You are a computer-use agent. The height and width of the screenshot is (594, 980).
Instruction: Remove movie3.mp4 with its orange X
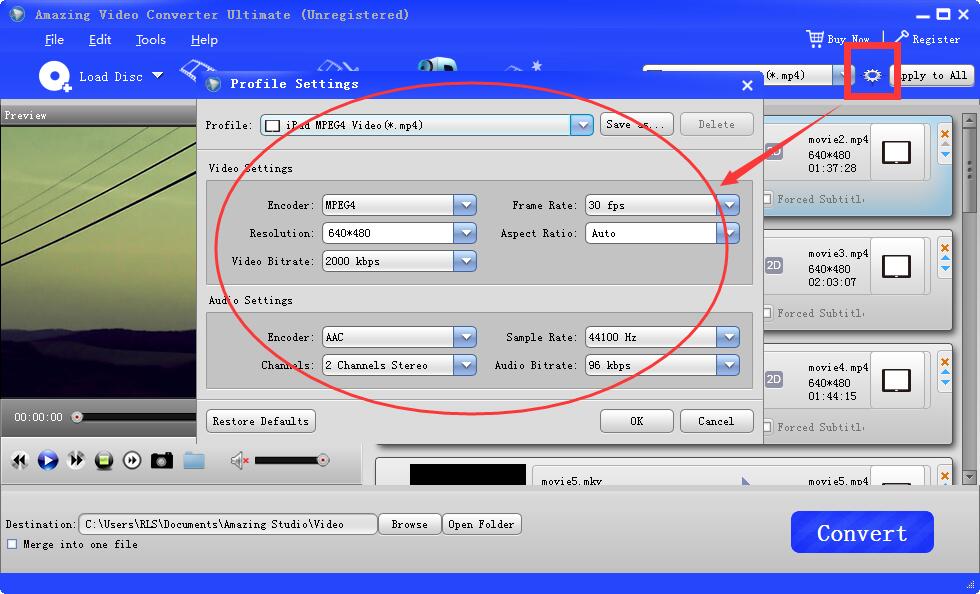[x=945, y=248]
